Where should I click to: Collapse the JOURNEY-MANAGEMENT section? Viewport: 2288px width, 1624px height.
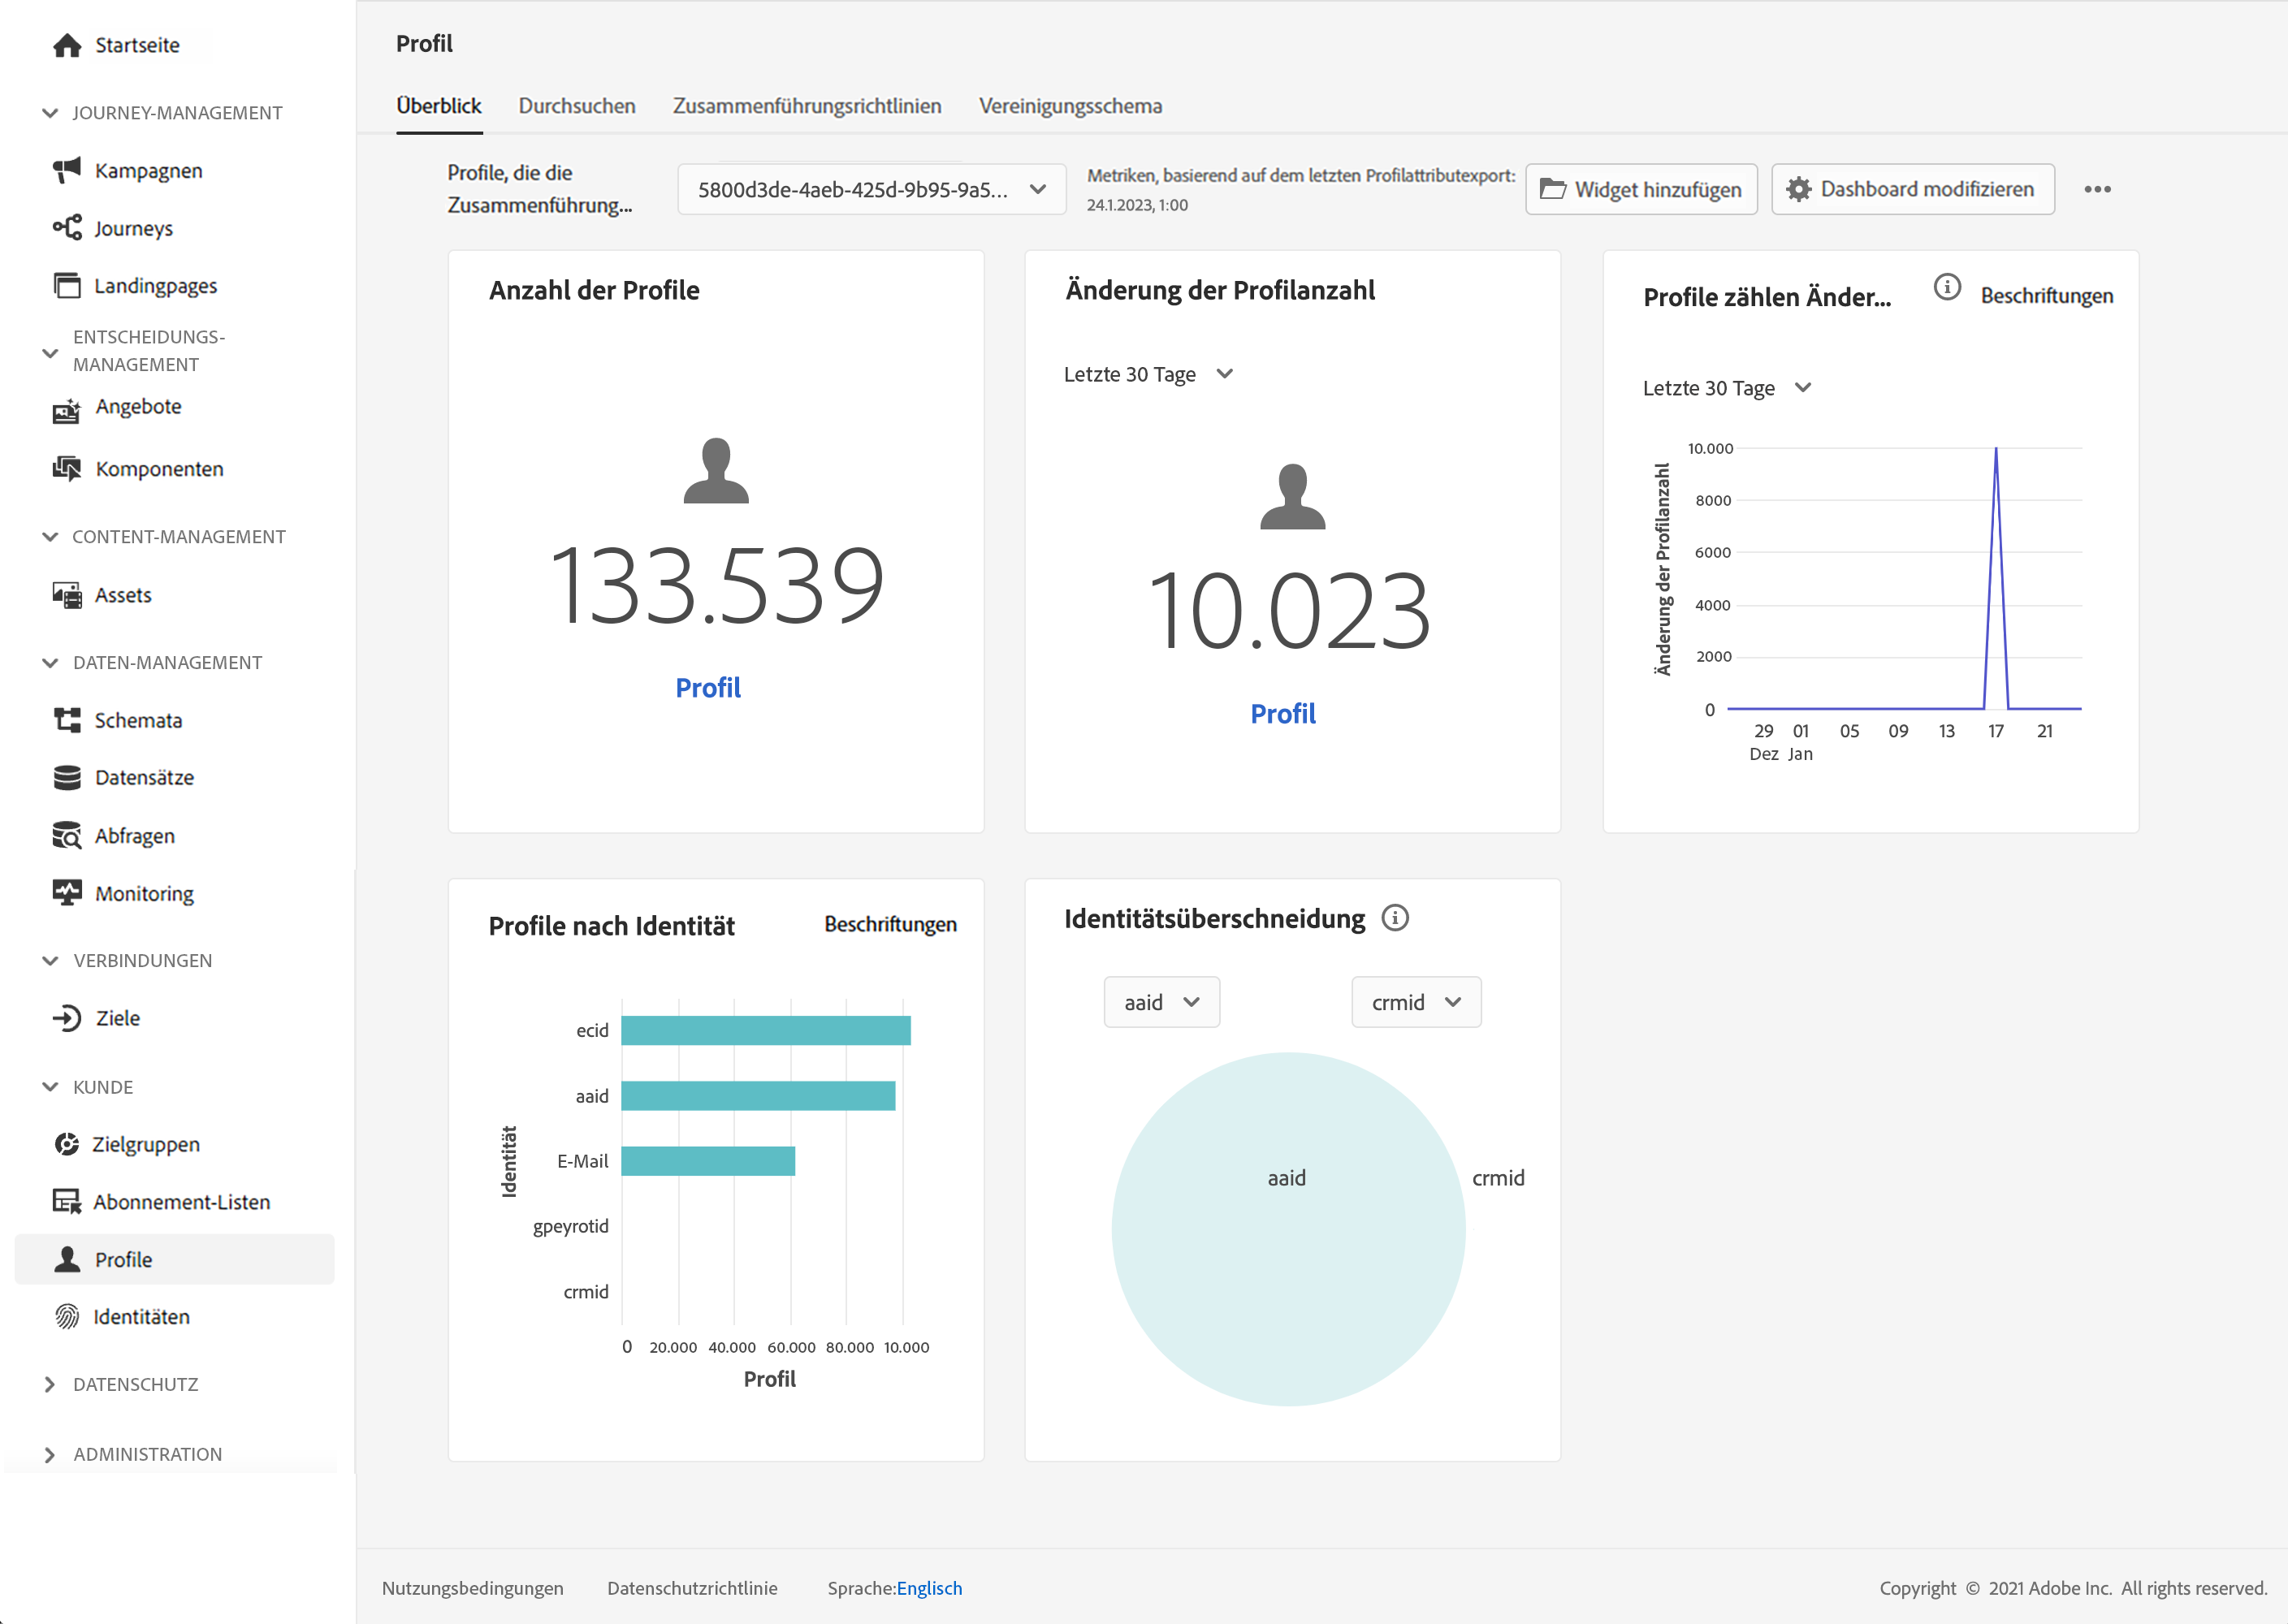tap(50, 113)
